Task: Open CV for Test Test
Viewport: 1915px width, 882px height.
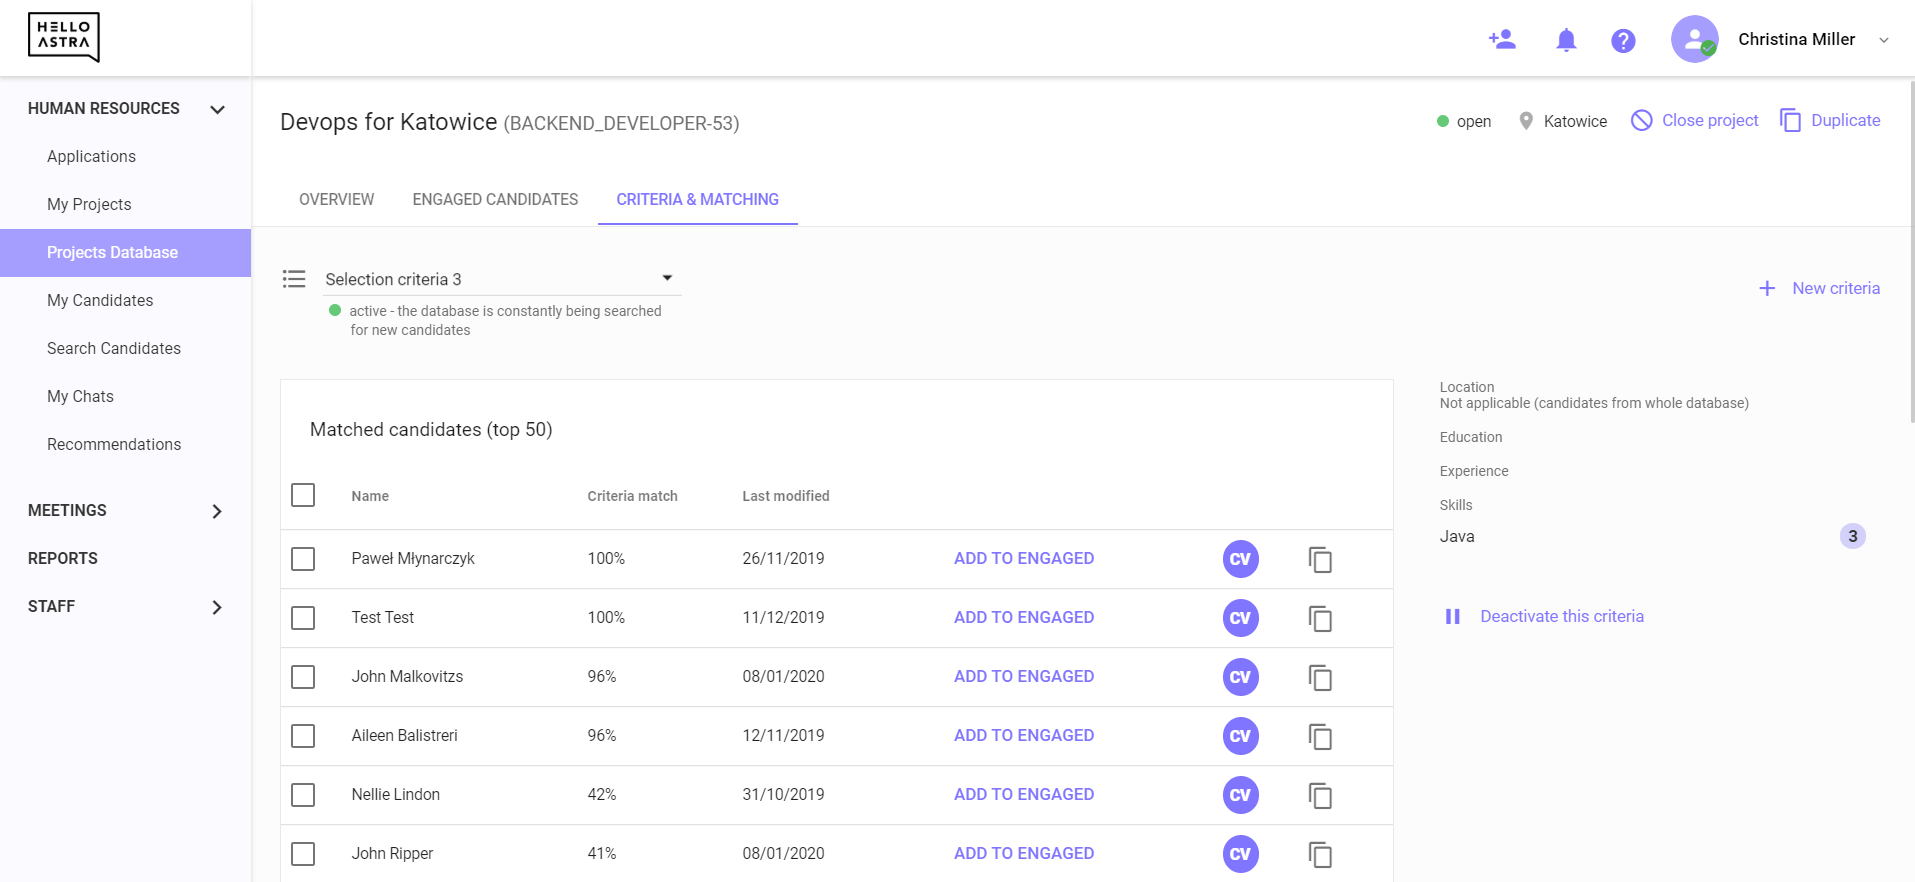Action: [x=1240, y=618]
